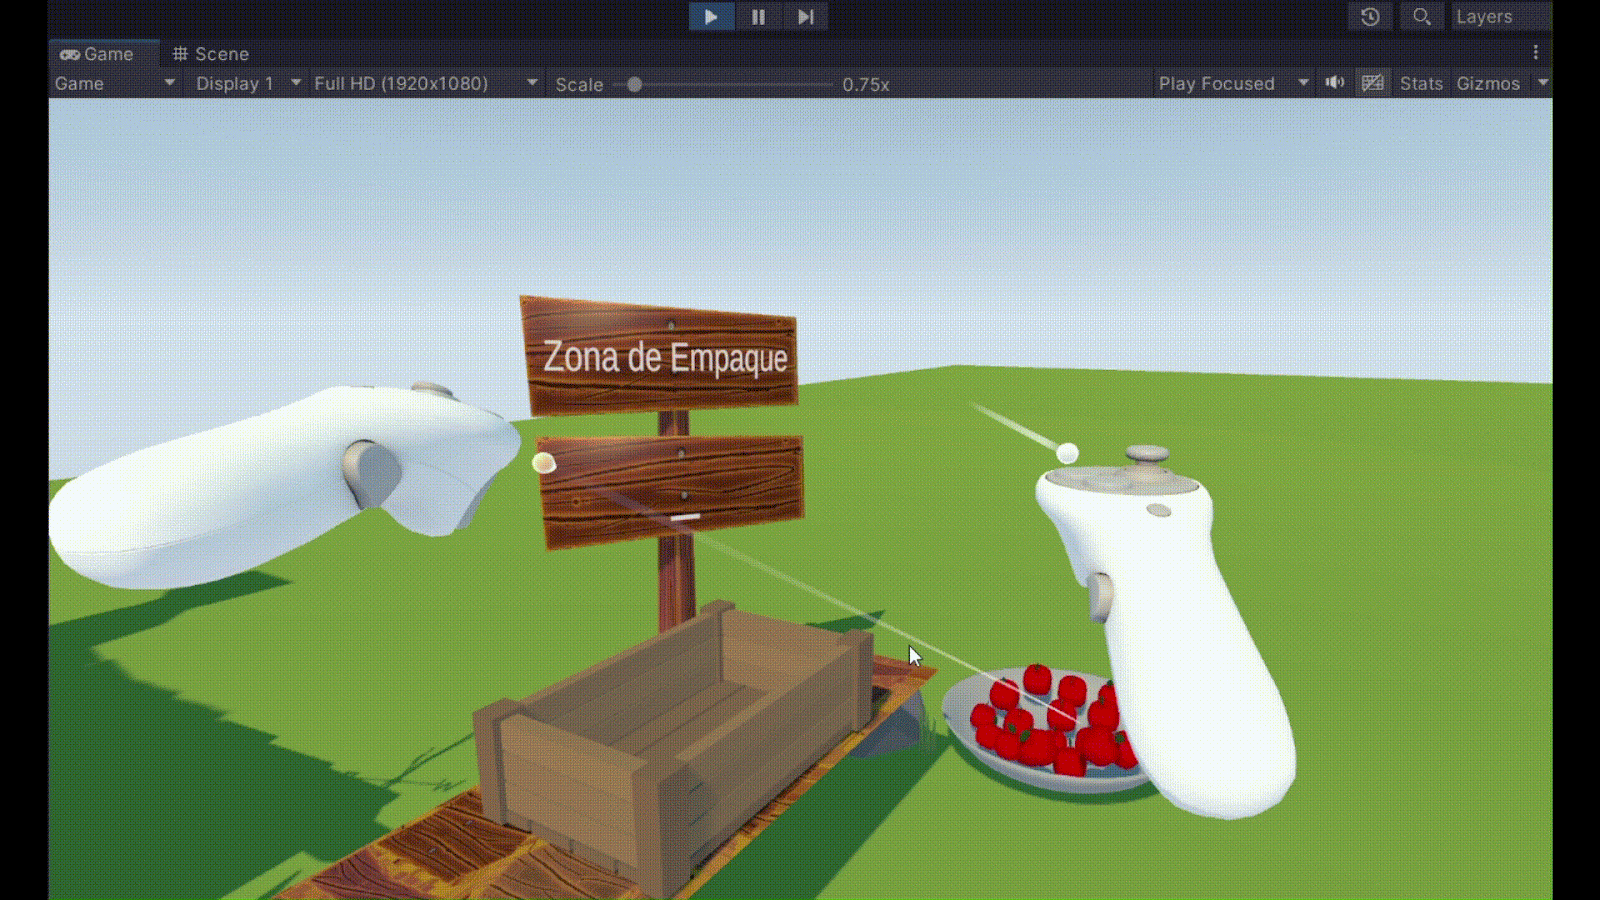Toggle the mute audio speaker icon
Image resolution: width=1600 pixels, height=900 pixels.
coord(1335,83)
